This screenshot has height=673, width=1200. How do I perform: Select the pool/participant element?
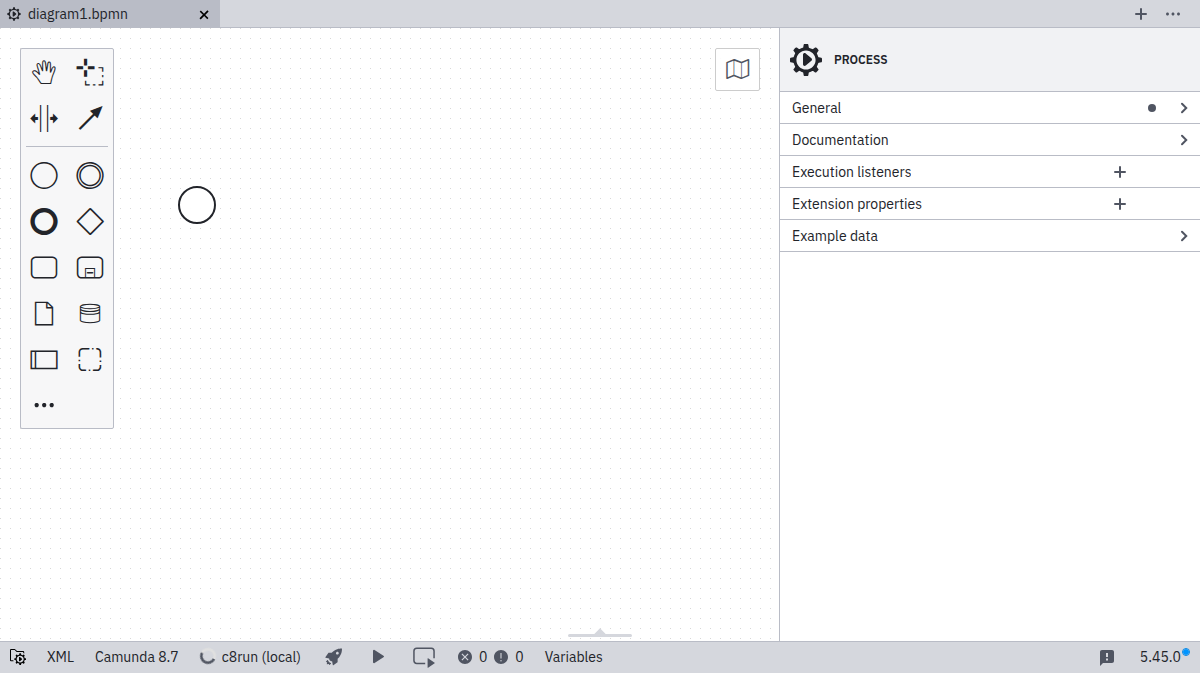coord(44,359)
